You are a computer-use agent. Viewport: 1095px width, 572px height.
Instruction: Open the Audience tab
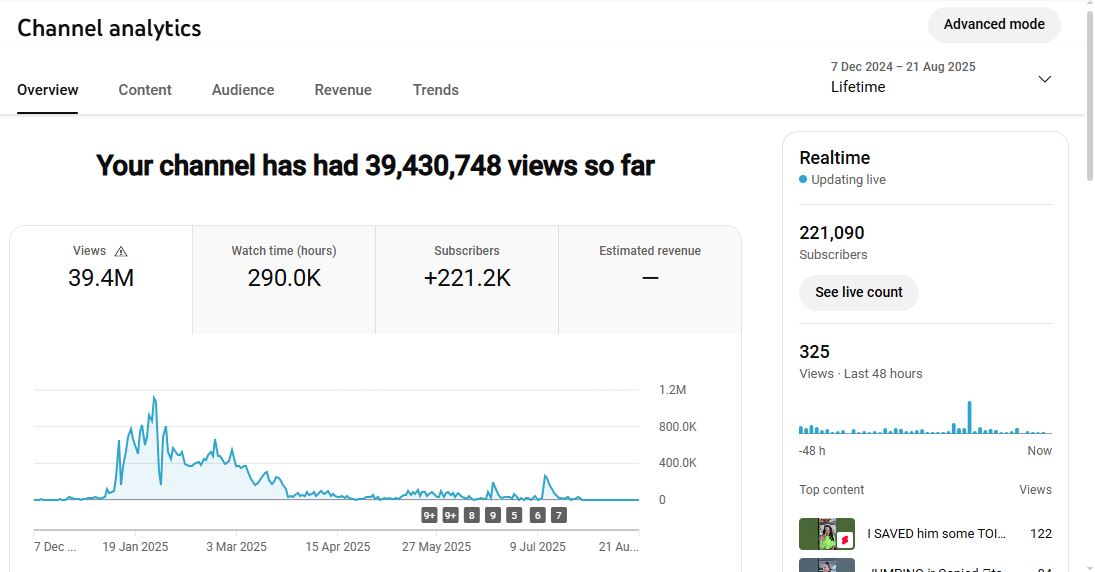point(243,90)
